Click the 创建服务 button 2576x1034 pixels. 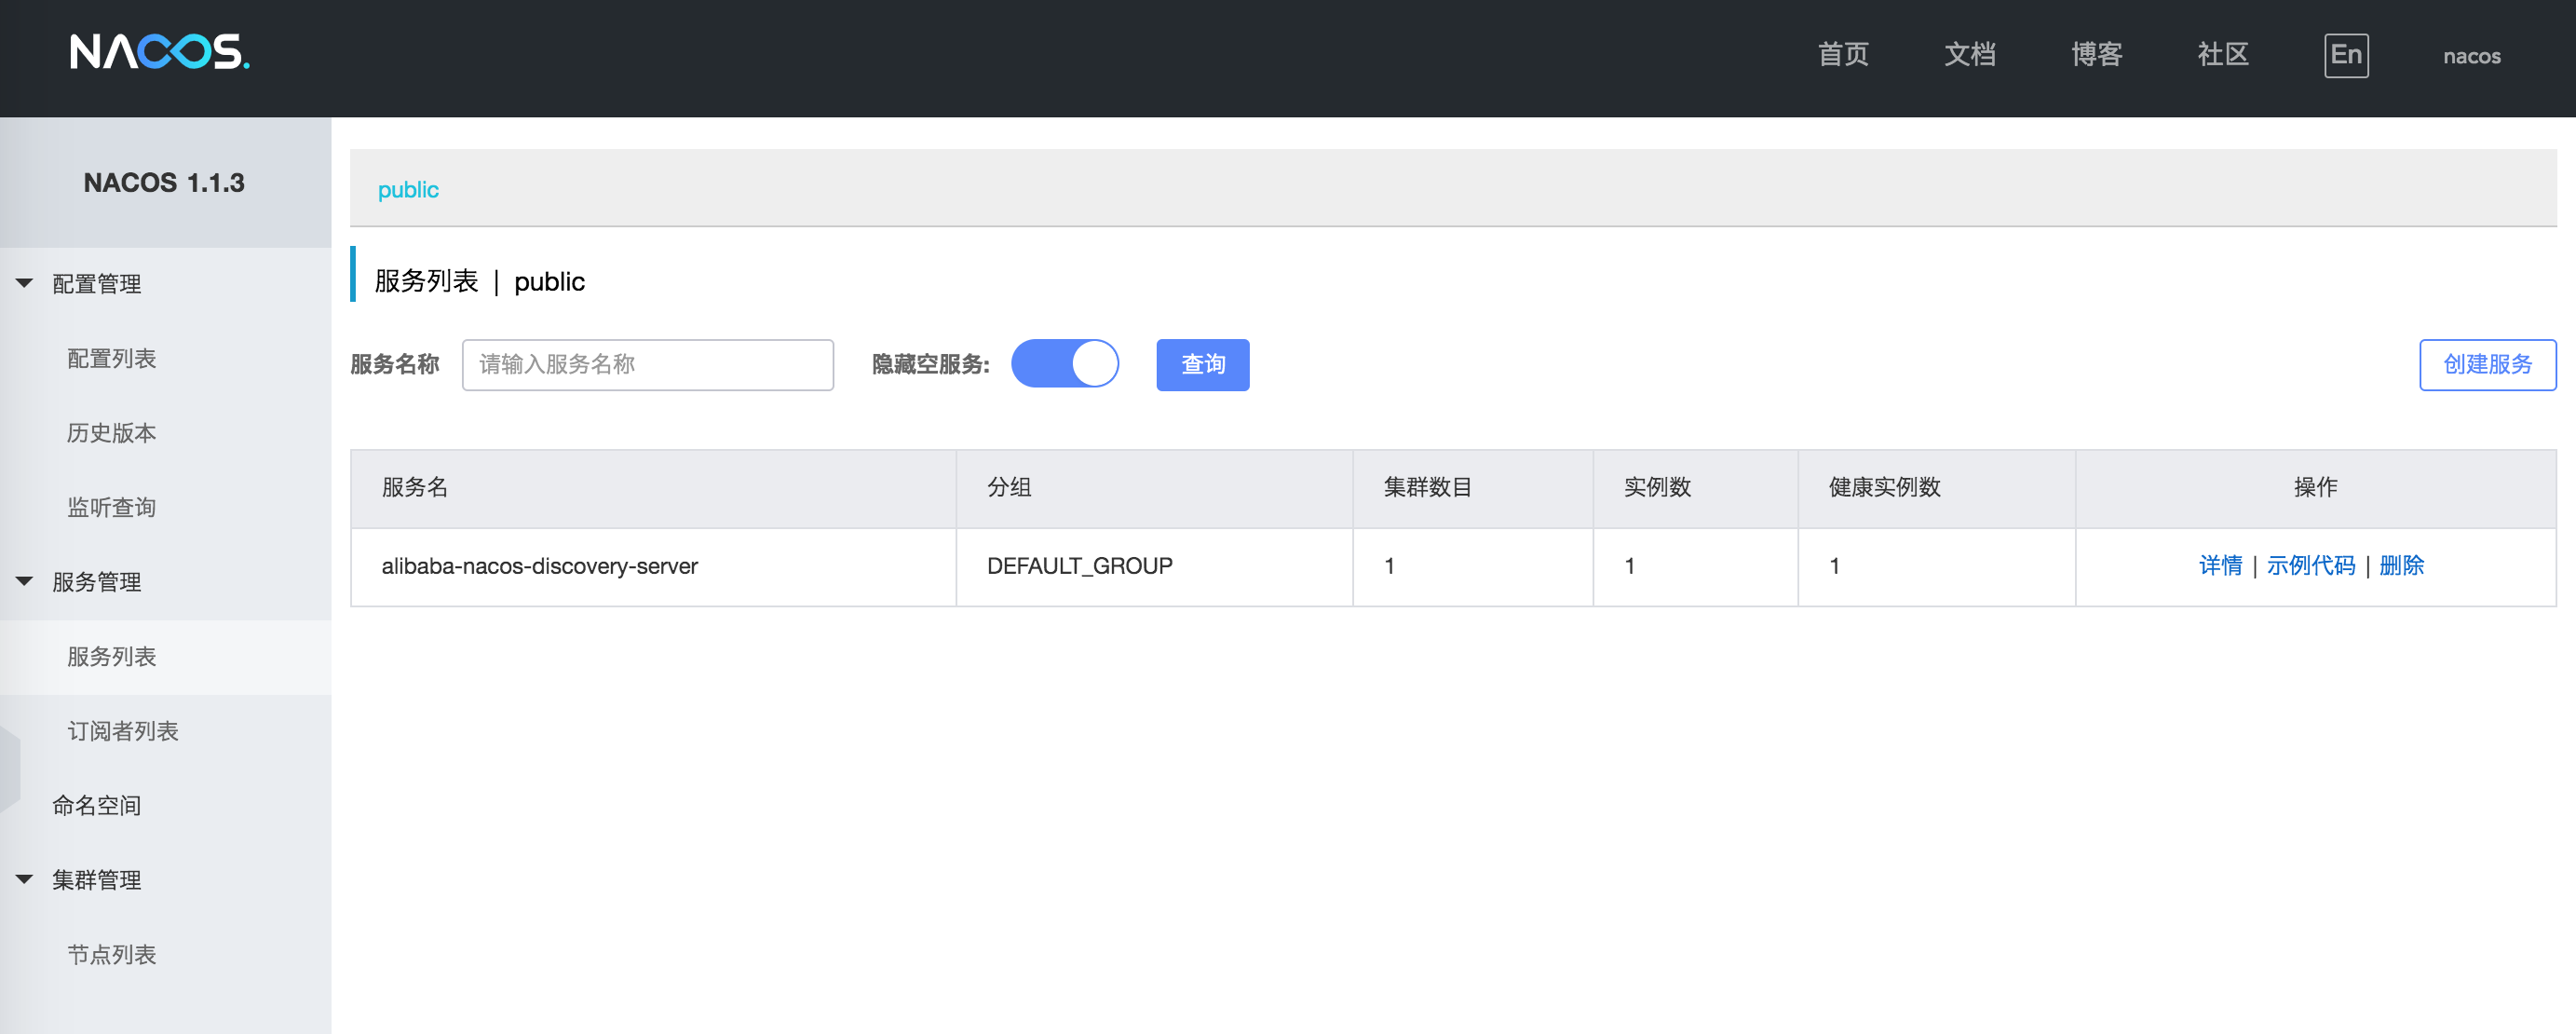coord(2487,365)
